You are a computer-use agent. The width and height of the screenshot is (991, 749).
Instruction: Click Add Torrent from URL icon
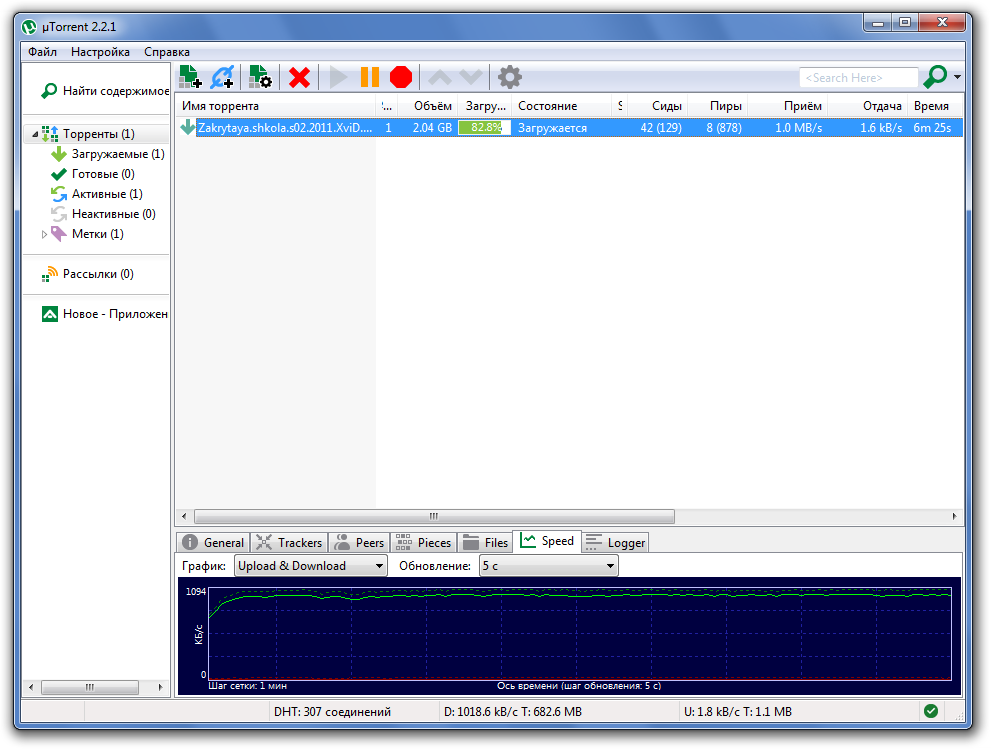coord(222,77)
